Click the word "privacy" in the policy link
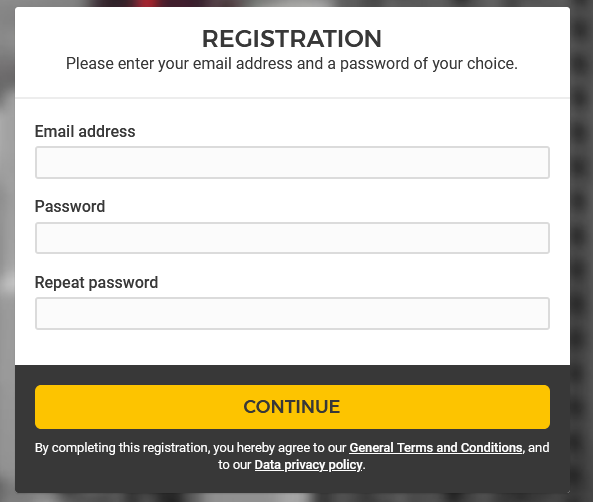 coord(304,465)
